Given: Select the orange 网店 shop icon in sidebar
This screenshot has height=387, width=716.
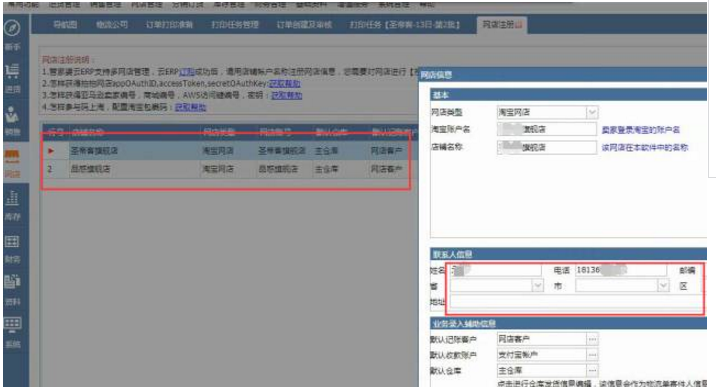Looking at the screenshot, I should (x=12, y=157).
